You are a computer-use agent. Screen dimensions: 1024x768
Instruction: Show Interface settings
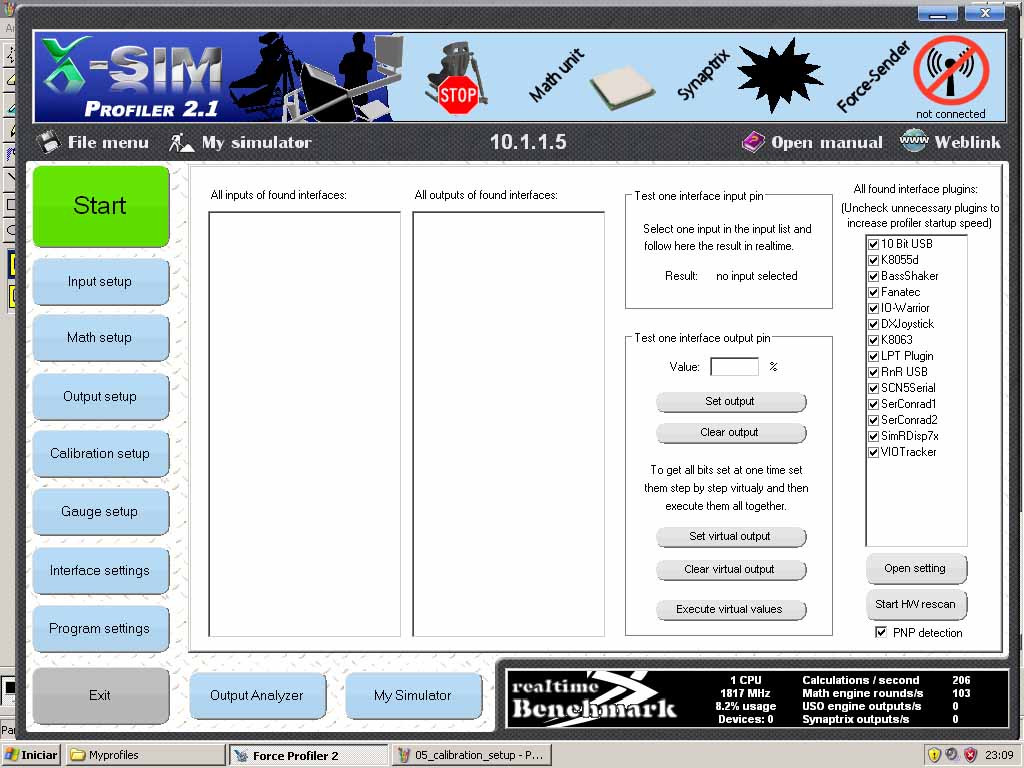pyautogui.click(x=101, y=570)
